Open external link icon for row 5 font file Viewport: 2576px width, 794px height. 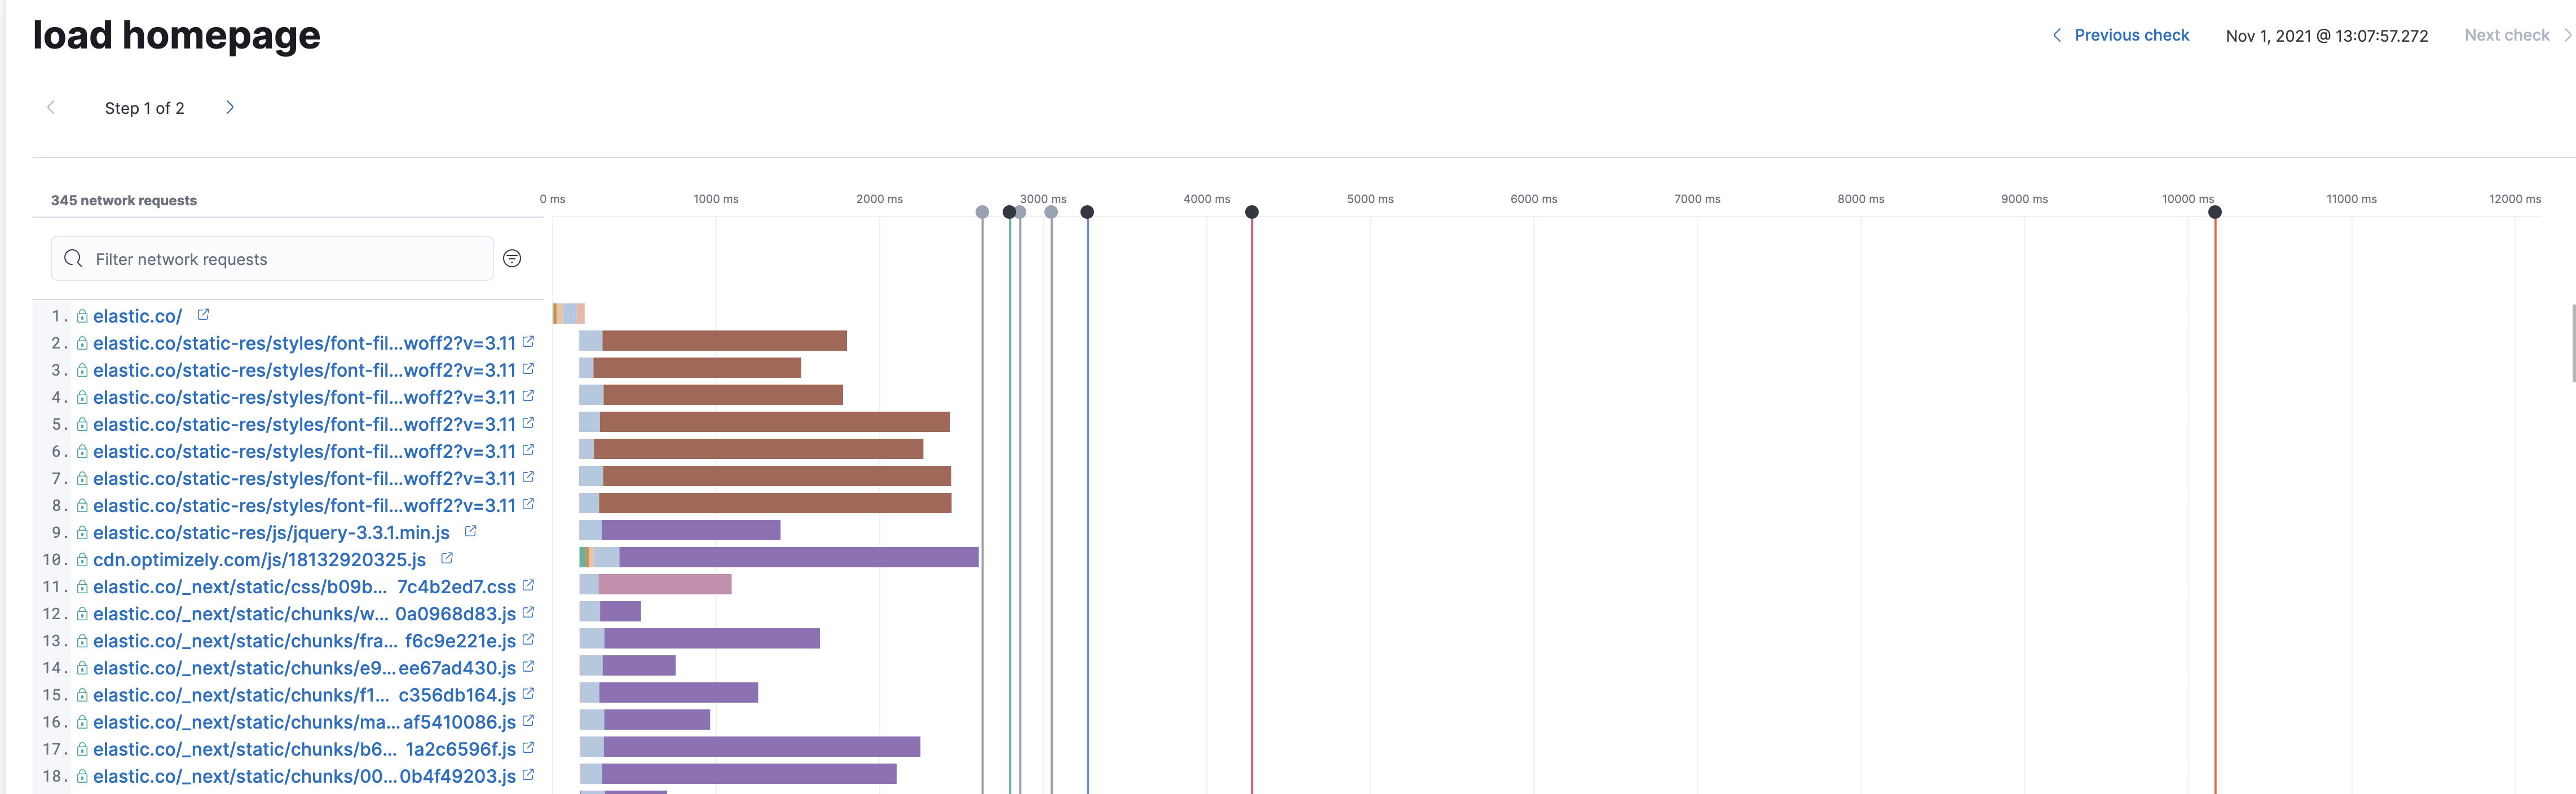[x=528, y=422]
